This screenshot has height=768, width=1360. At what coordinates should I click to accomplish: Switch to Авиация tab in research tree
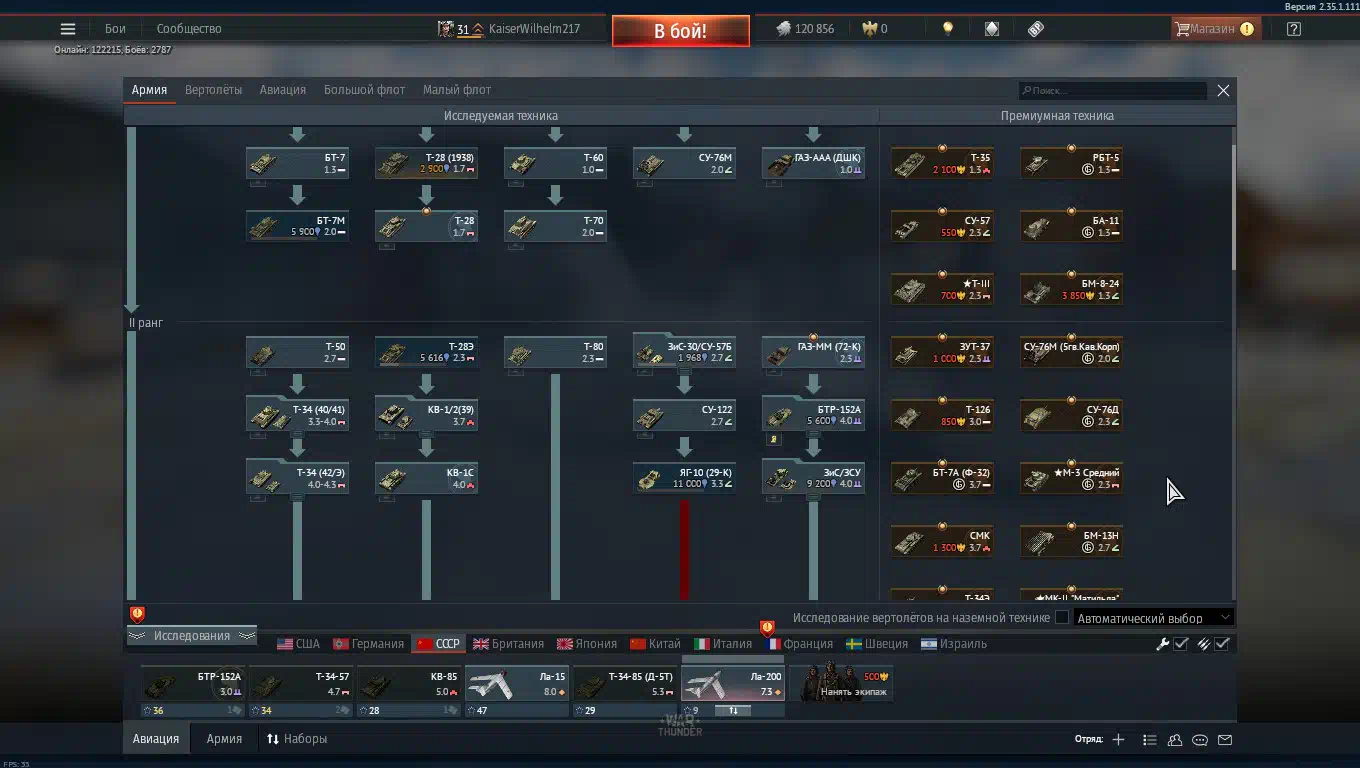pos(283,90)
